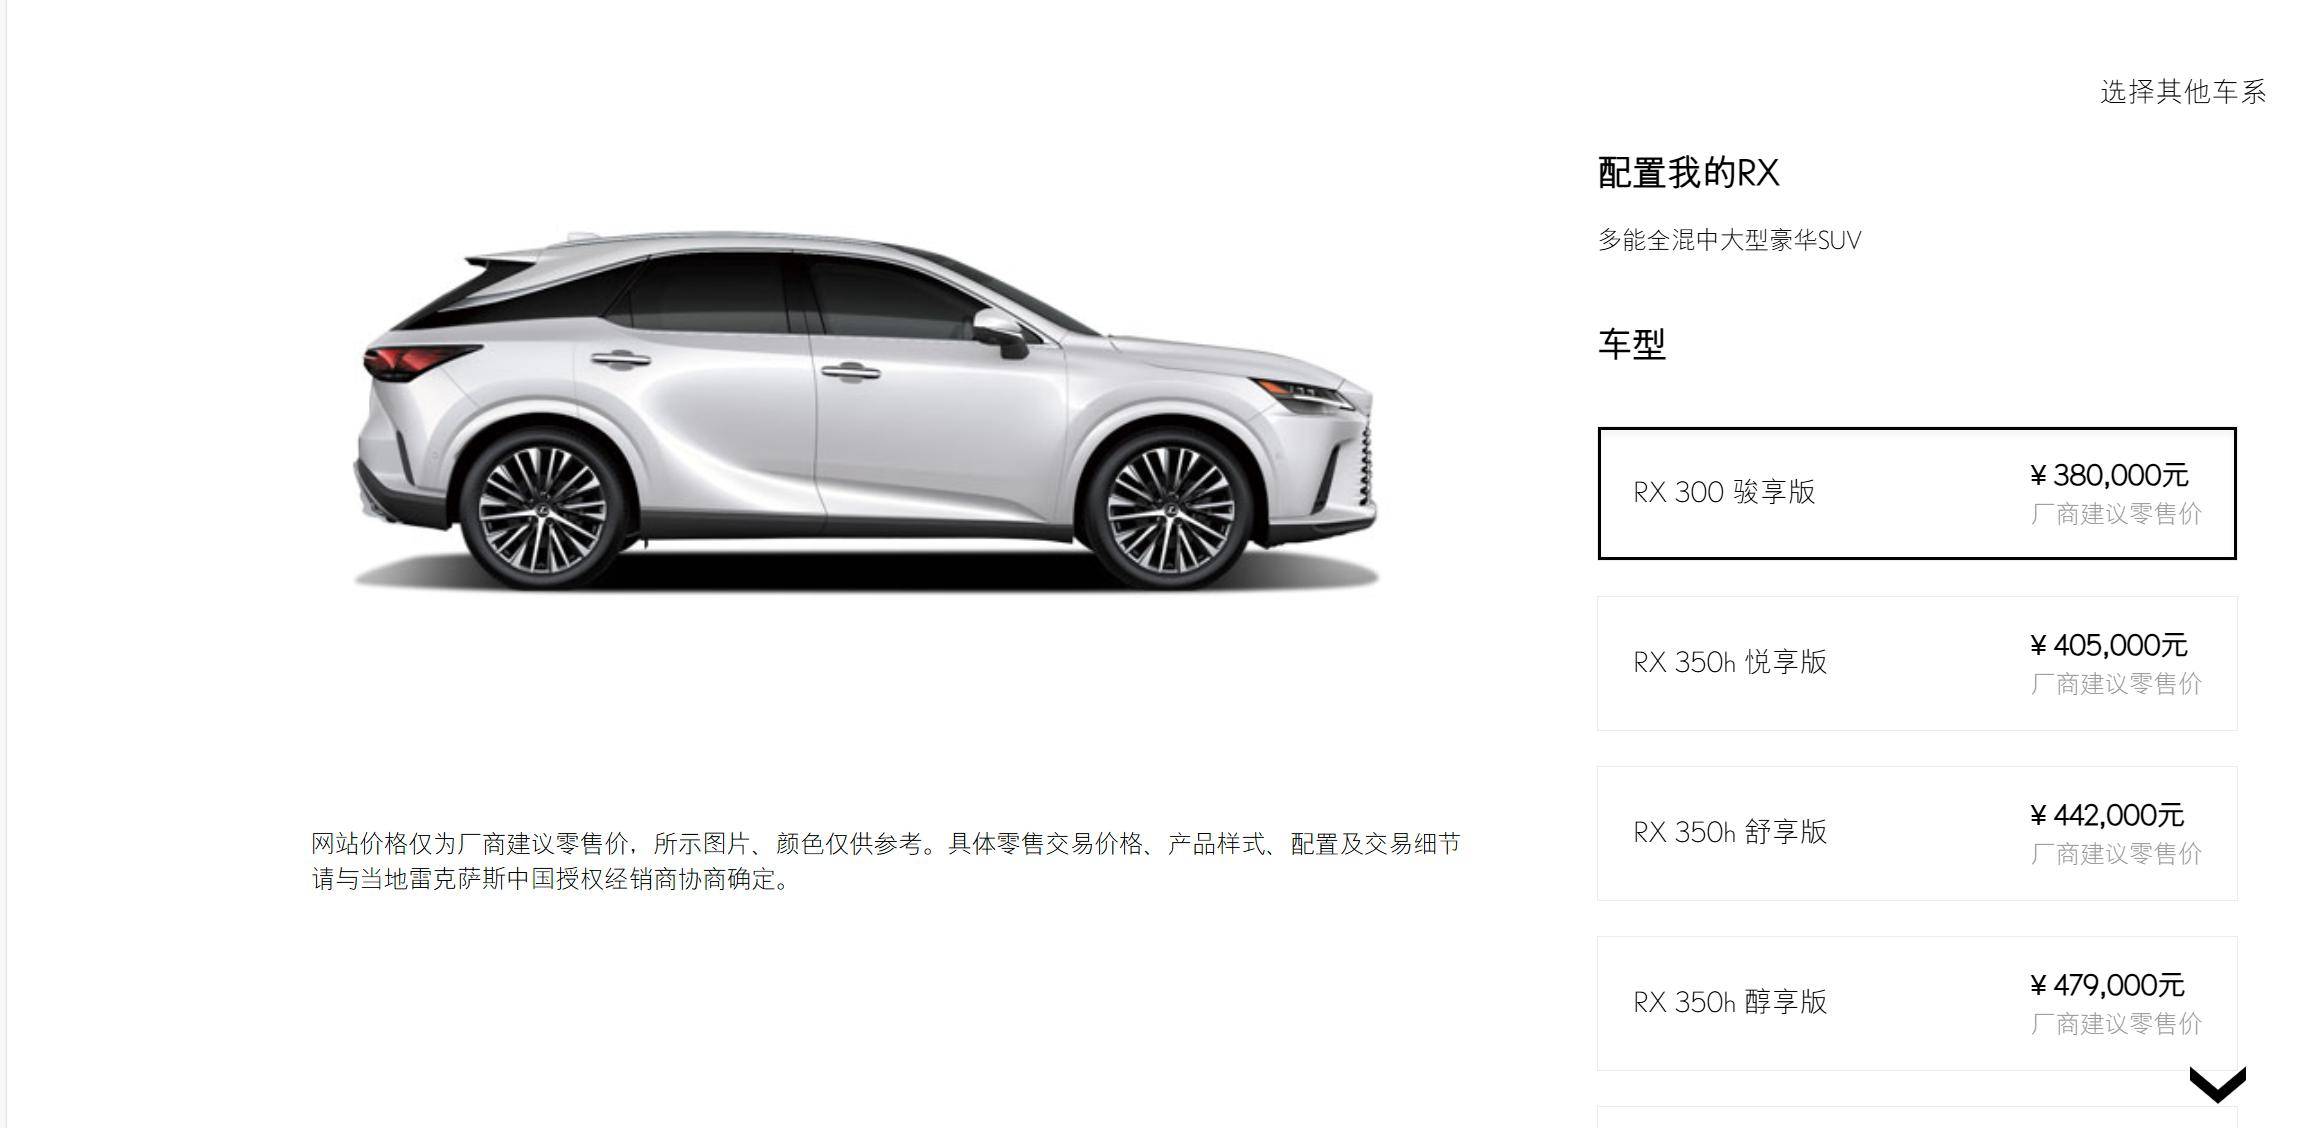Choose the RX 350h 悦享版 model

pos(1917,663)
